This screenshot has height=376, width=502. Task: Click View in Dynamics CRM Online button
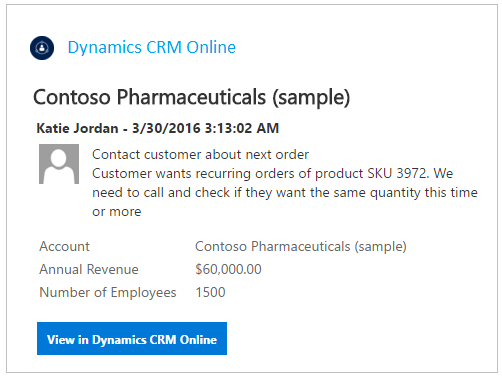[x=132, y=338]
